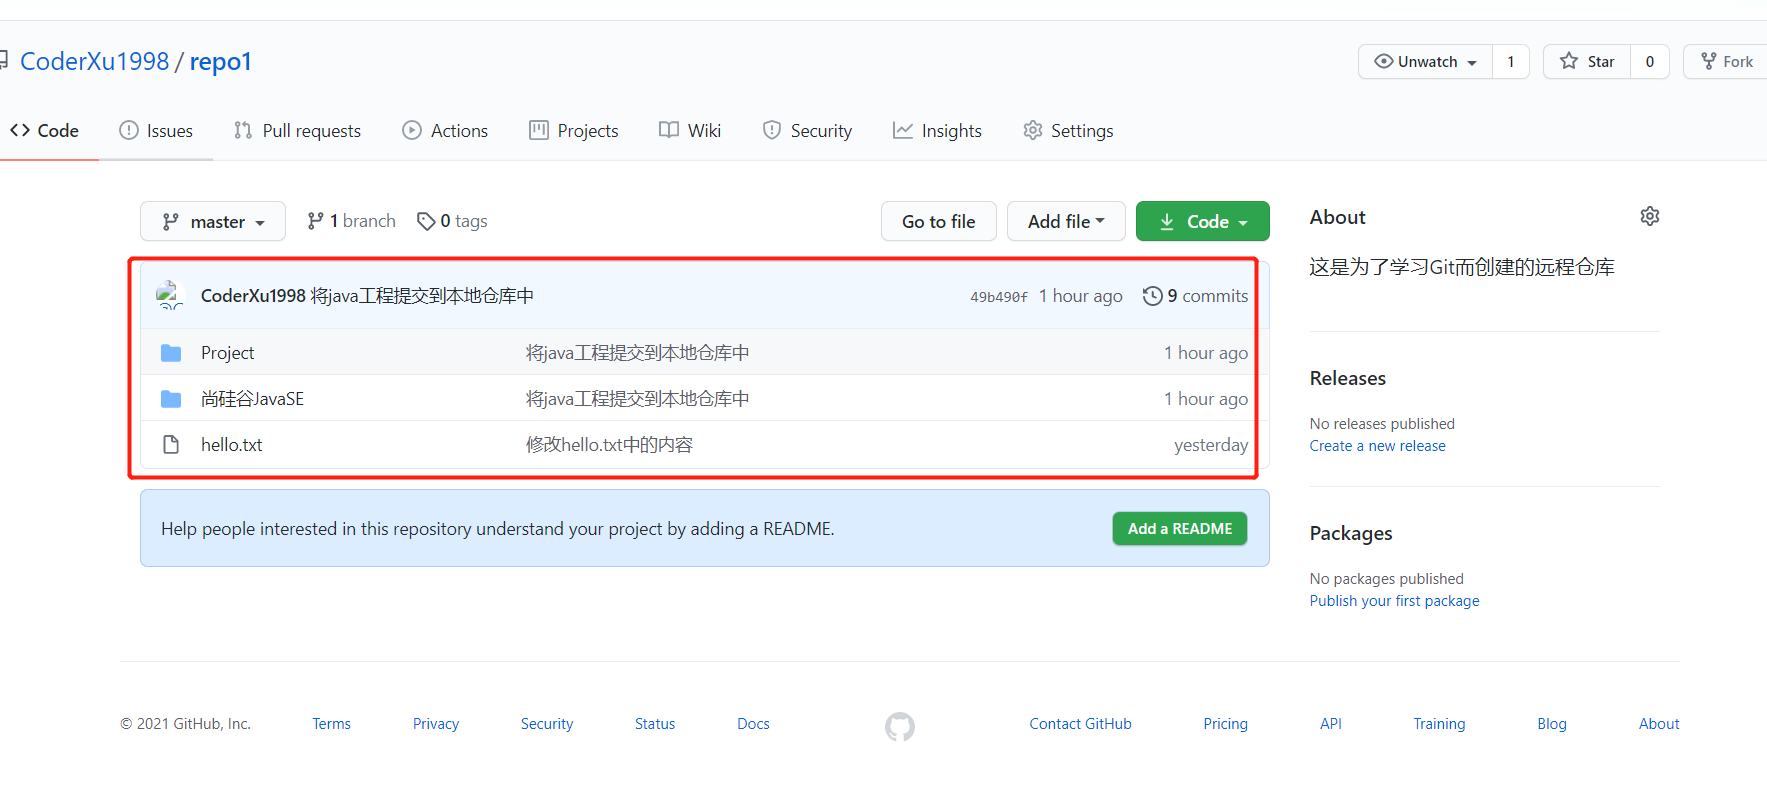
Task: Click Create a new release link
Action: (x=1378, y=446)
